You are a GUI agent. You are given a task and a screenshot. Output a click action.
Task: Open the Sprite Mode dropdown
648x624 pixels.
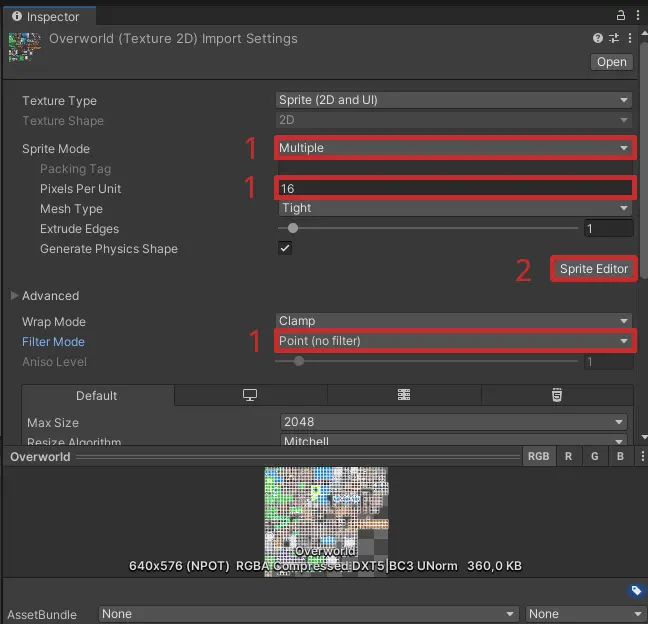[455, 148]
